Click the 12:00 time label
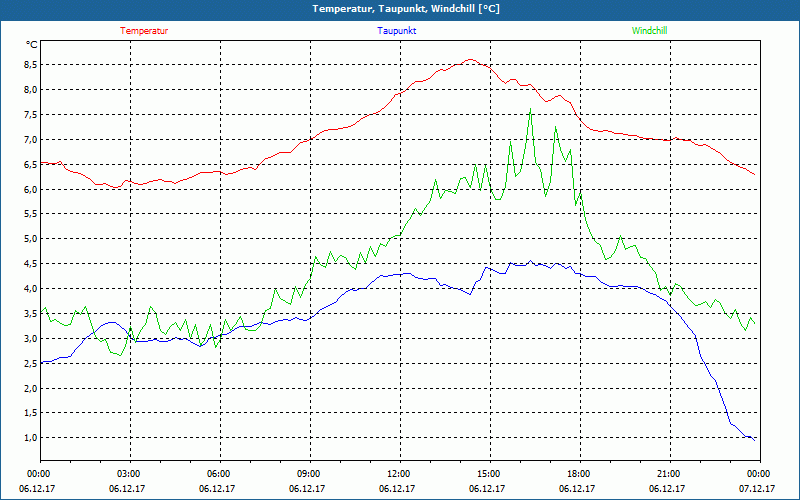Screen dimensions: 800x500 coord(400,474)
